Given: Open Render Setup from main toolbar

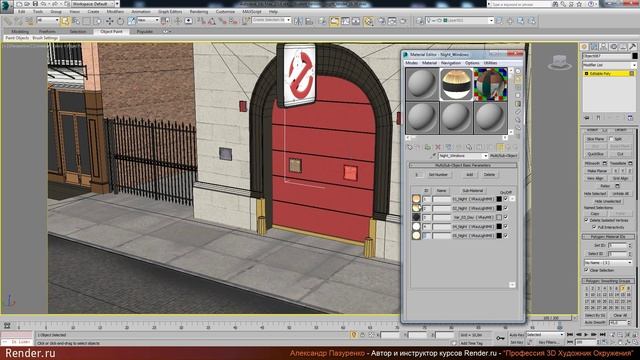Looking at the screenshot, I should click(382, 21).
